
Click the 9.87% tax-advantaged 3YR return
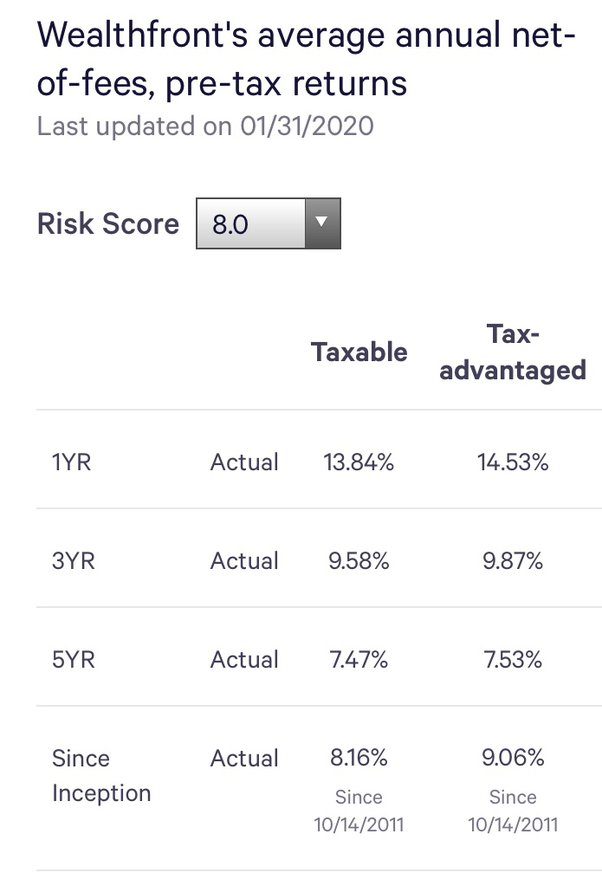[513, 561]
